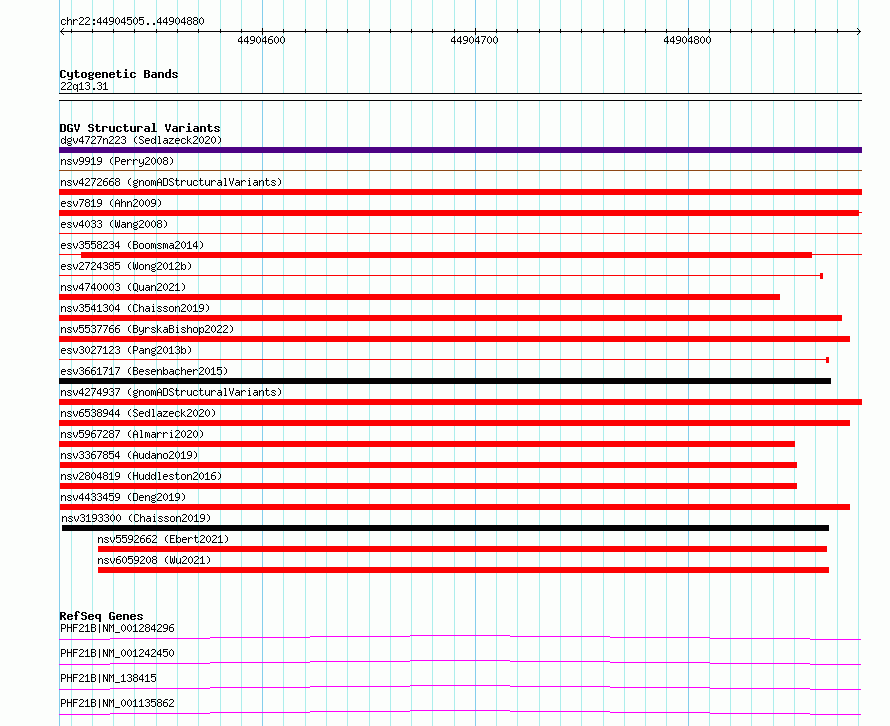The height and width of the screenshot is (726, 890).
Task: Click the esv4033 (Wang2008) label
Action: (x=114, y=224)
